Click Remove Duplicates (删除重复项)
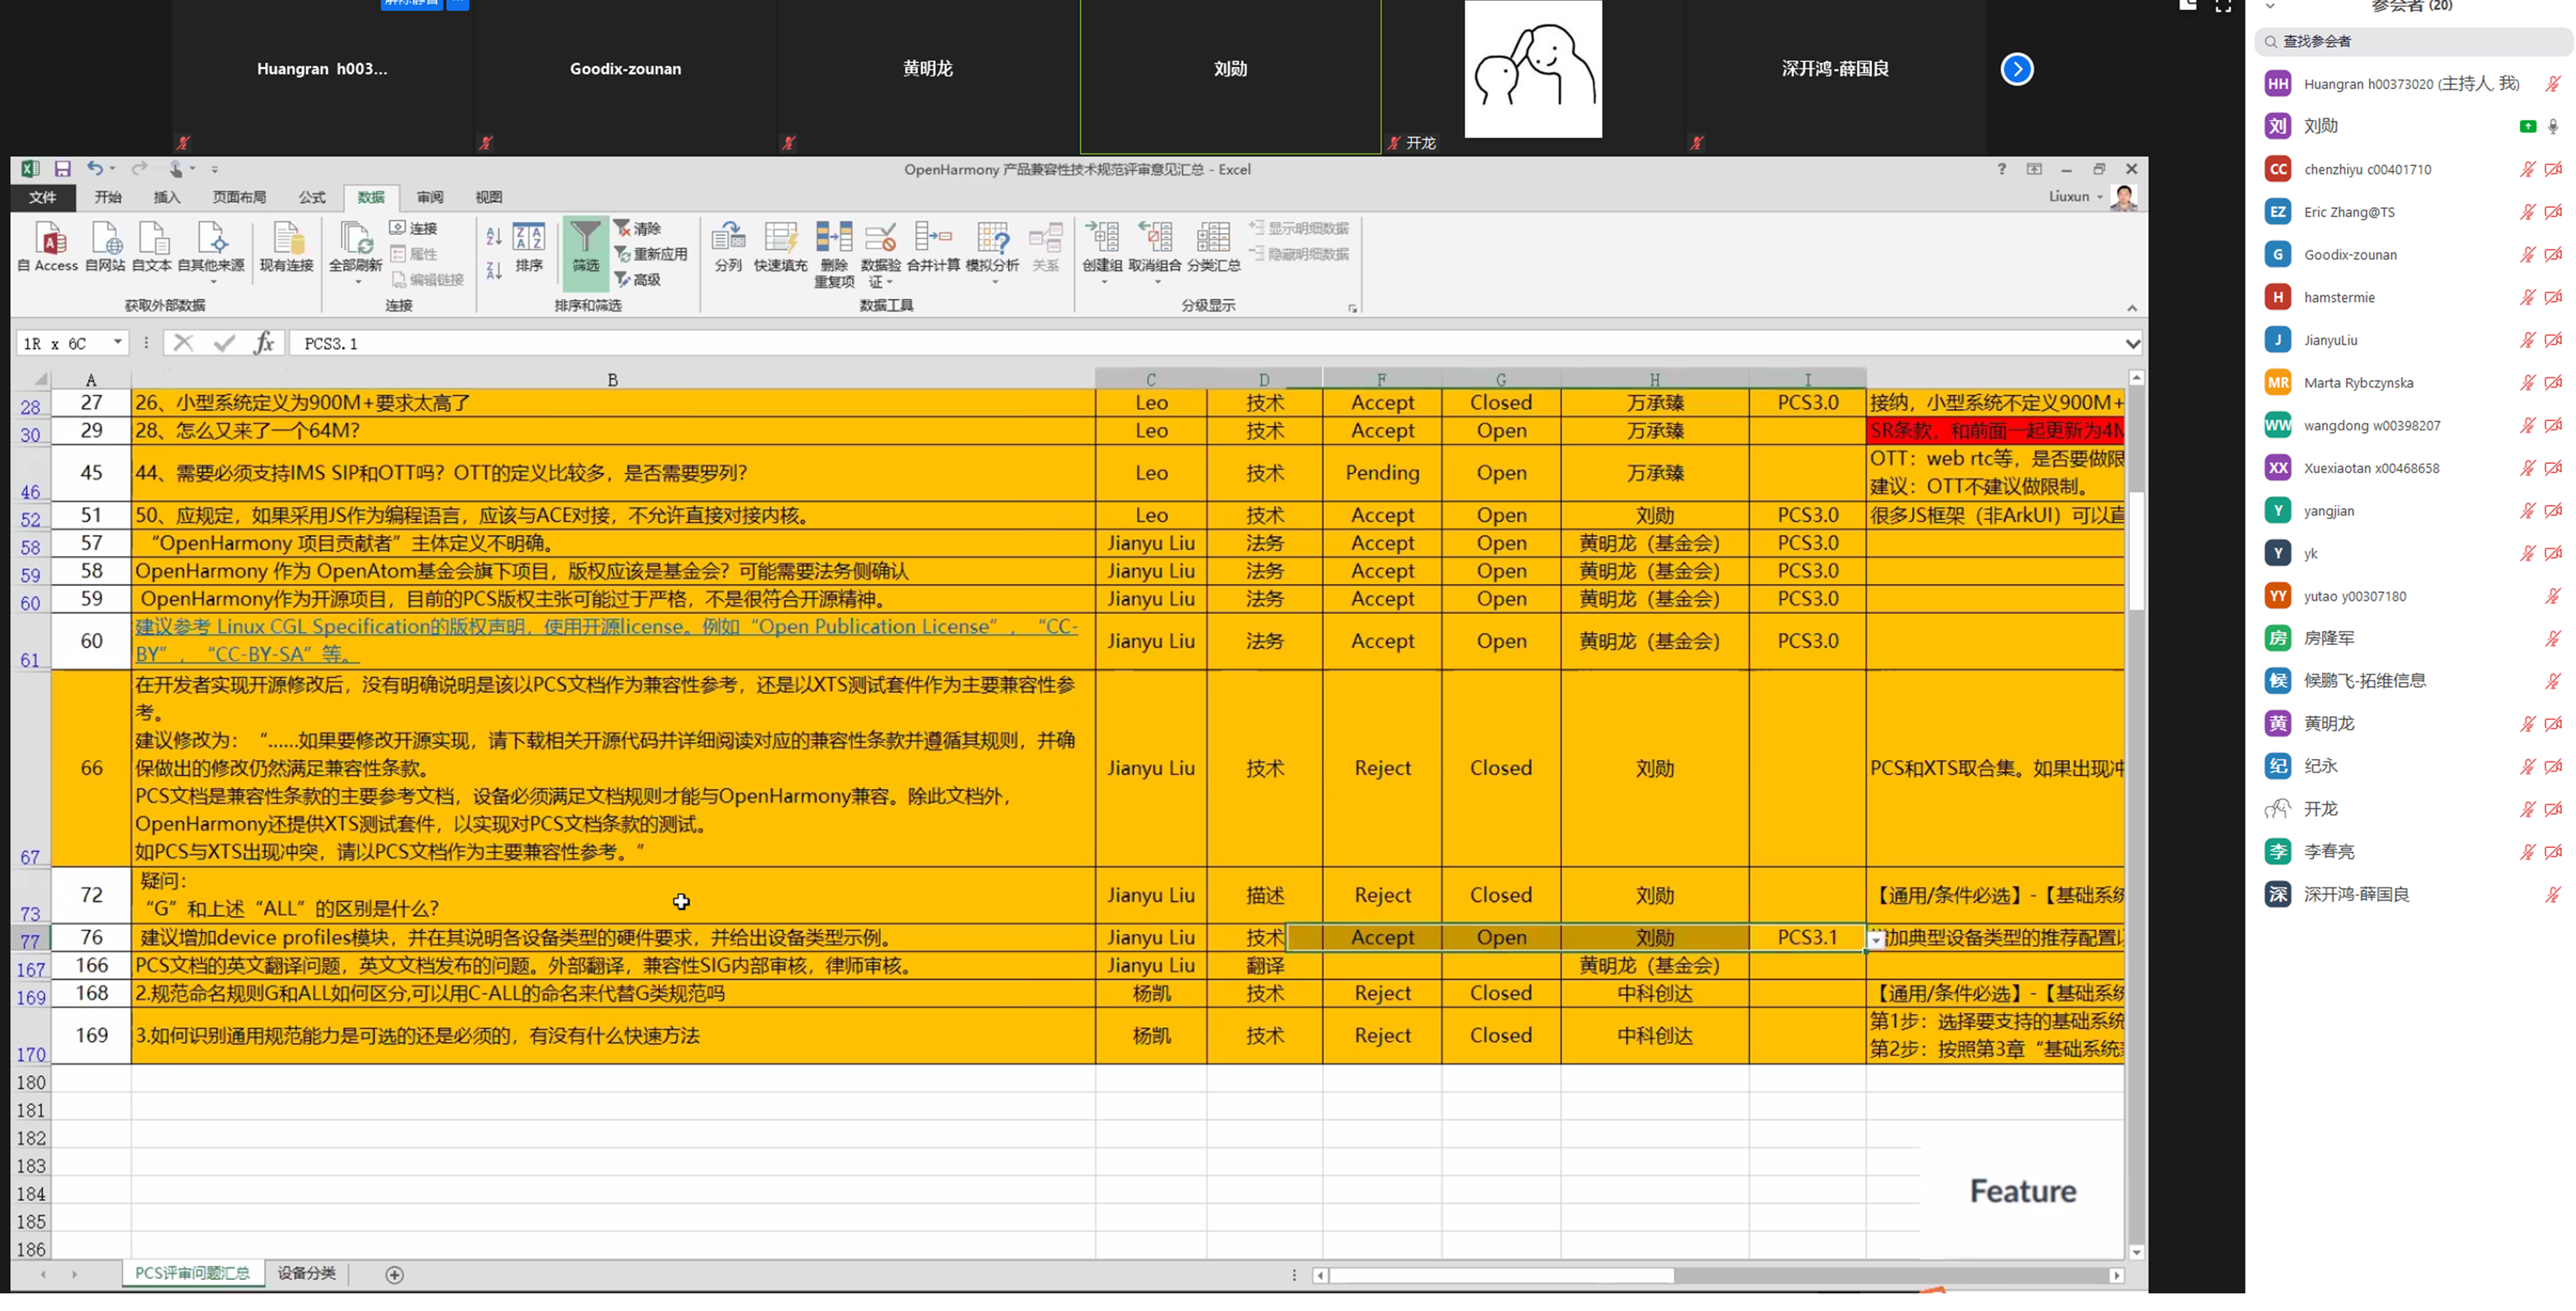 click(x=834, y=255)
